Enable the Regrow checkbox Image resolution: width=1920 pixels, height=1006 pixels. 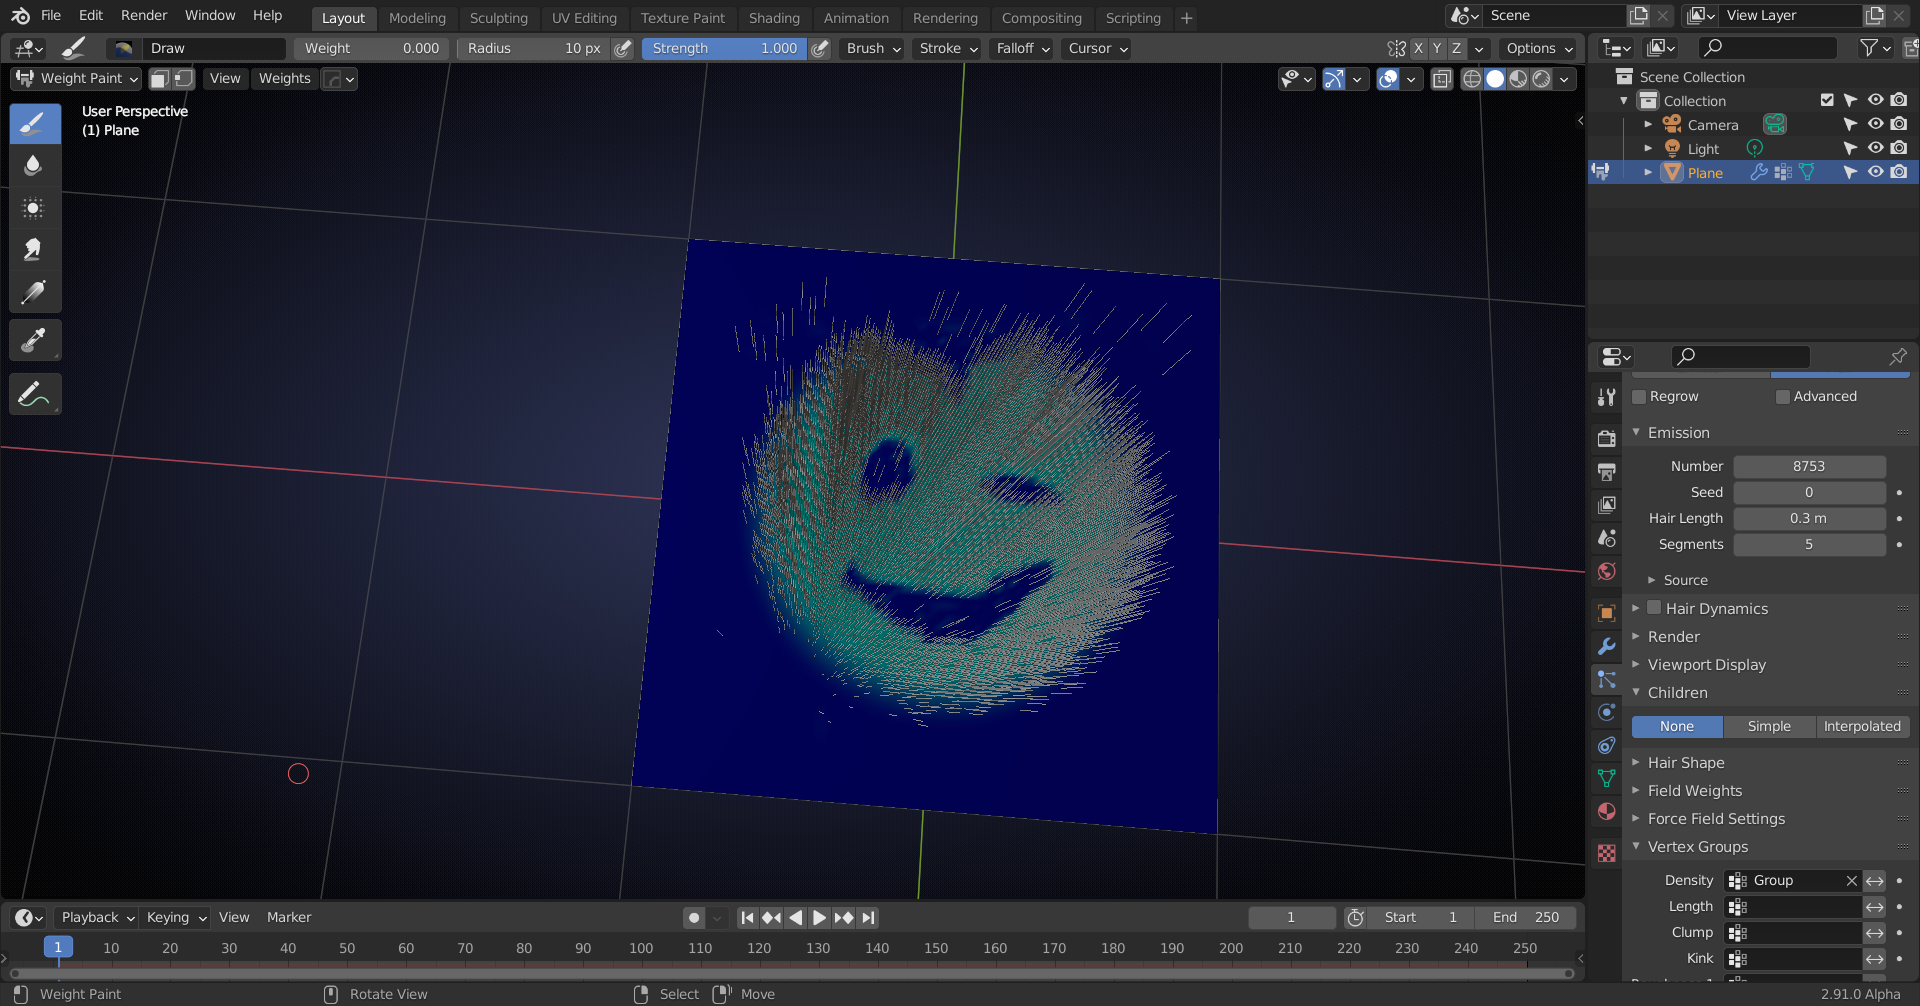point(1639,397)
